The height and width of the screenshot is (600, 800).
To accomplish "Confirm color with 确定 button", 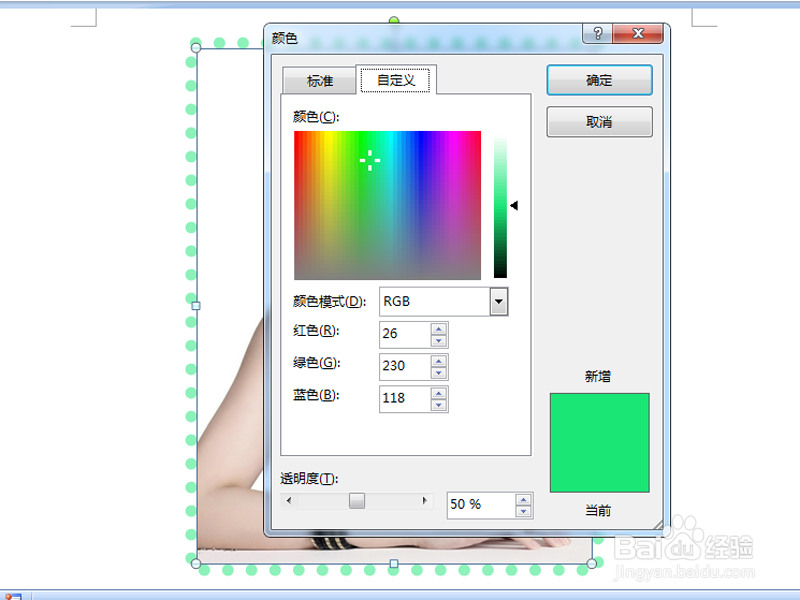I will point(599,80).
